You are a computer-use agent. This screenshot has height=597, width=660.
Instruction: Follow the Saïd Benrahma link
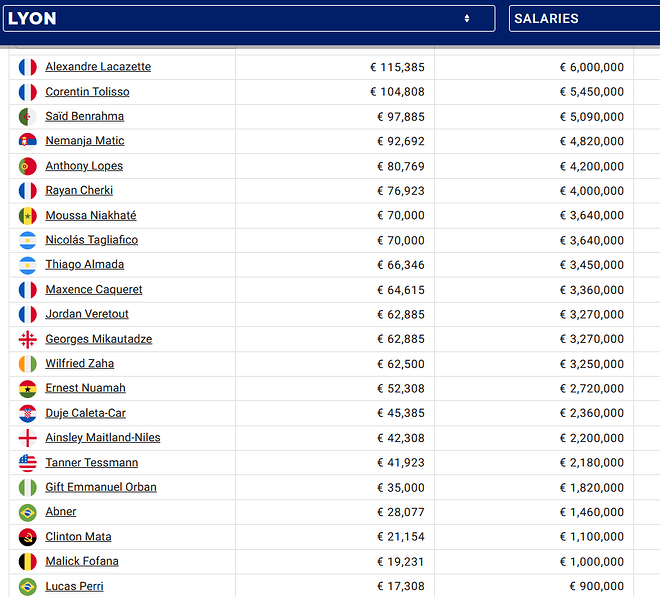[x=85, y=116]
